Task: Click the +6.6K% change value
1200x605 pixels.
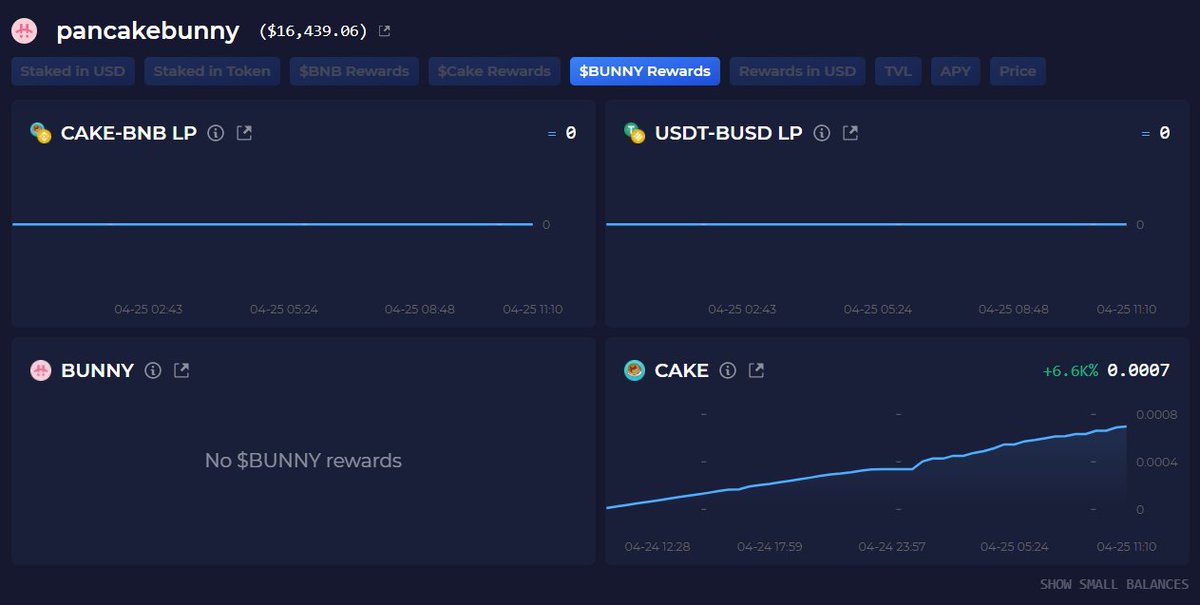Action: [1070, 371]
